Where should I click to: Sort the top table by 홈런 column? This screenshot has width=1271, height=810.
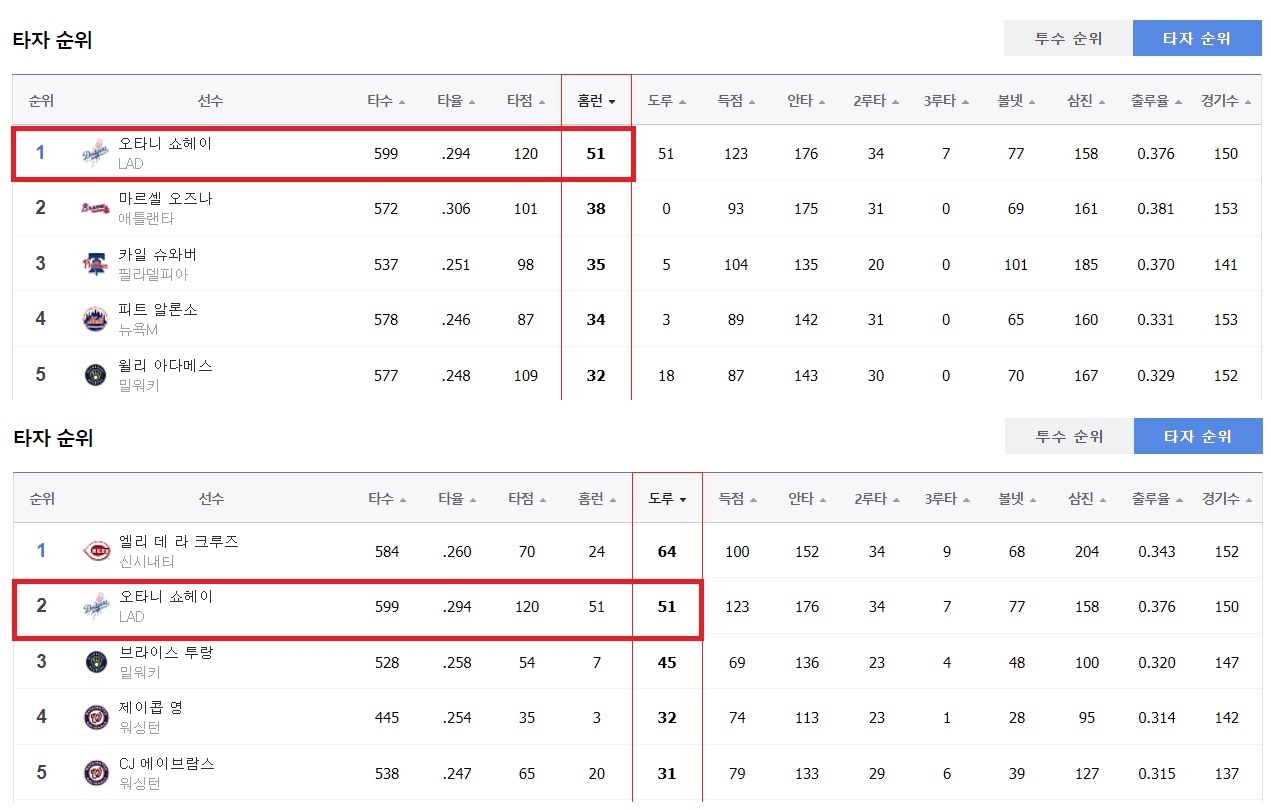(596, 101)
